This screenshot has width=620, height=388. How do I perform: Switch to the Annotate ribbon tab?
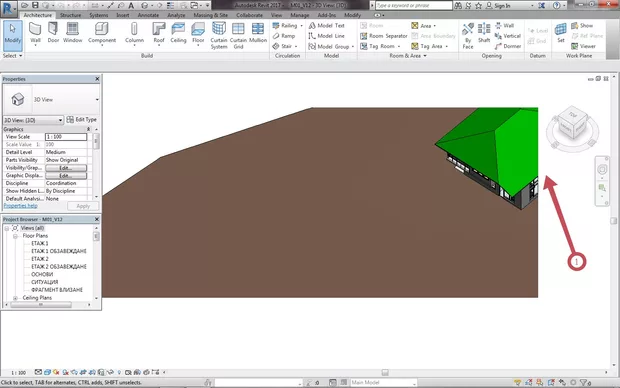click(148, 15)
